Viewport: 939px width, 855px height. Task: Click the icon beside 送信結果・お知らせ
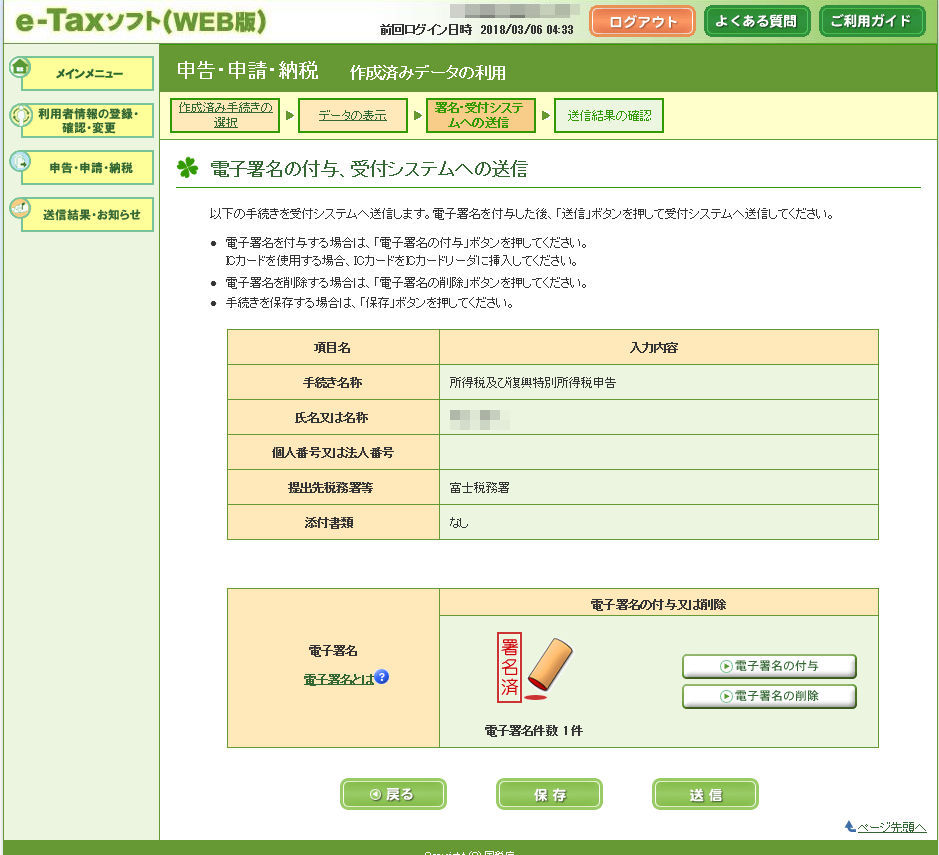(20, 208)
